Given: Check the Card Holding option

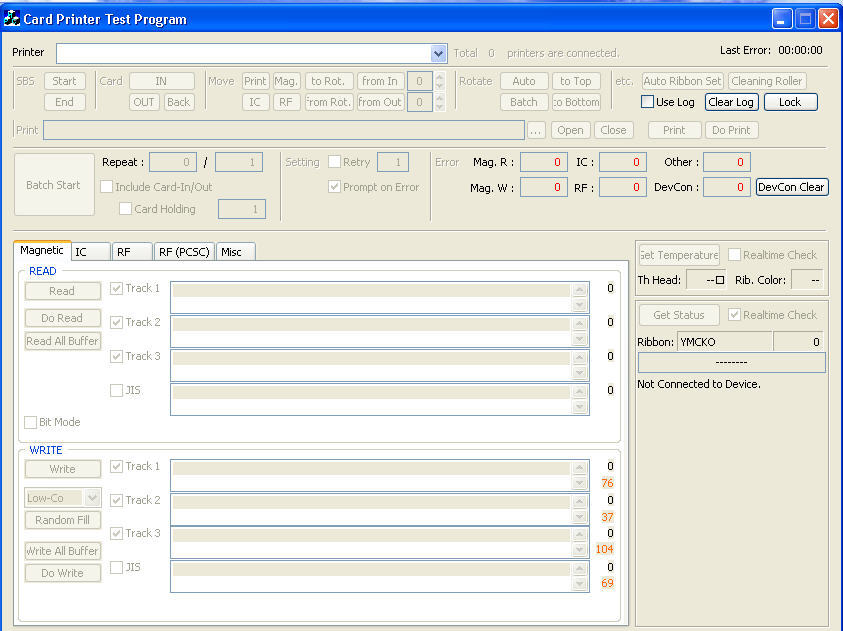Looking at the screenshot, I should (x=125, y=209).
